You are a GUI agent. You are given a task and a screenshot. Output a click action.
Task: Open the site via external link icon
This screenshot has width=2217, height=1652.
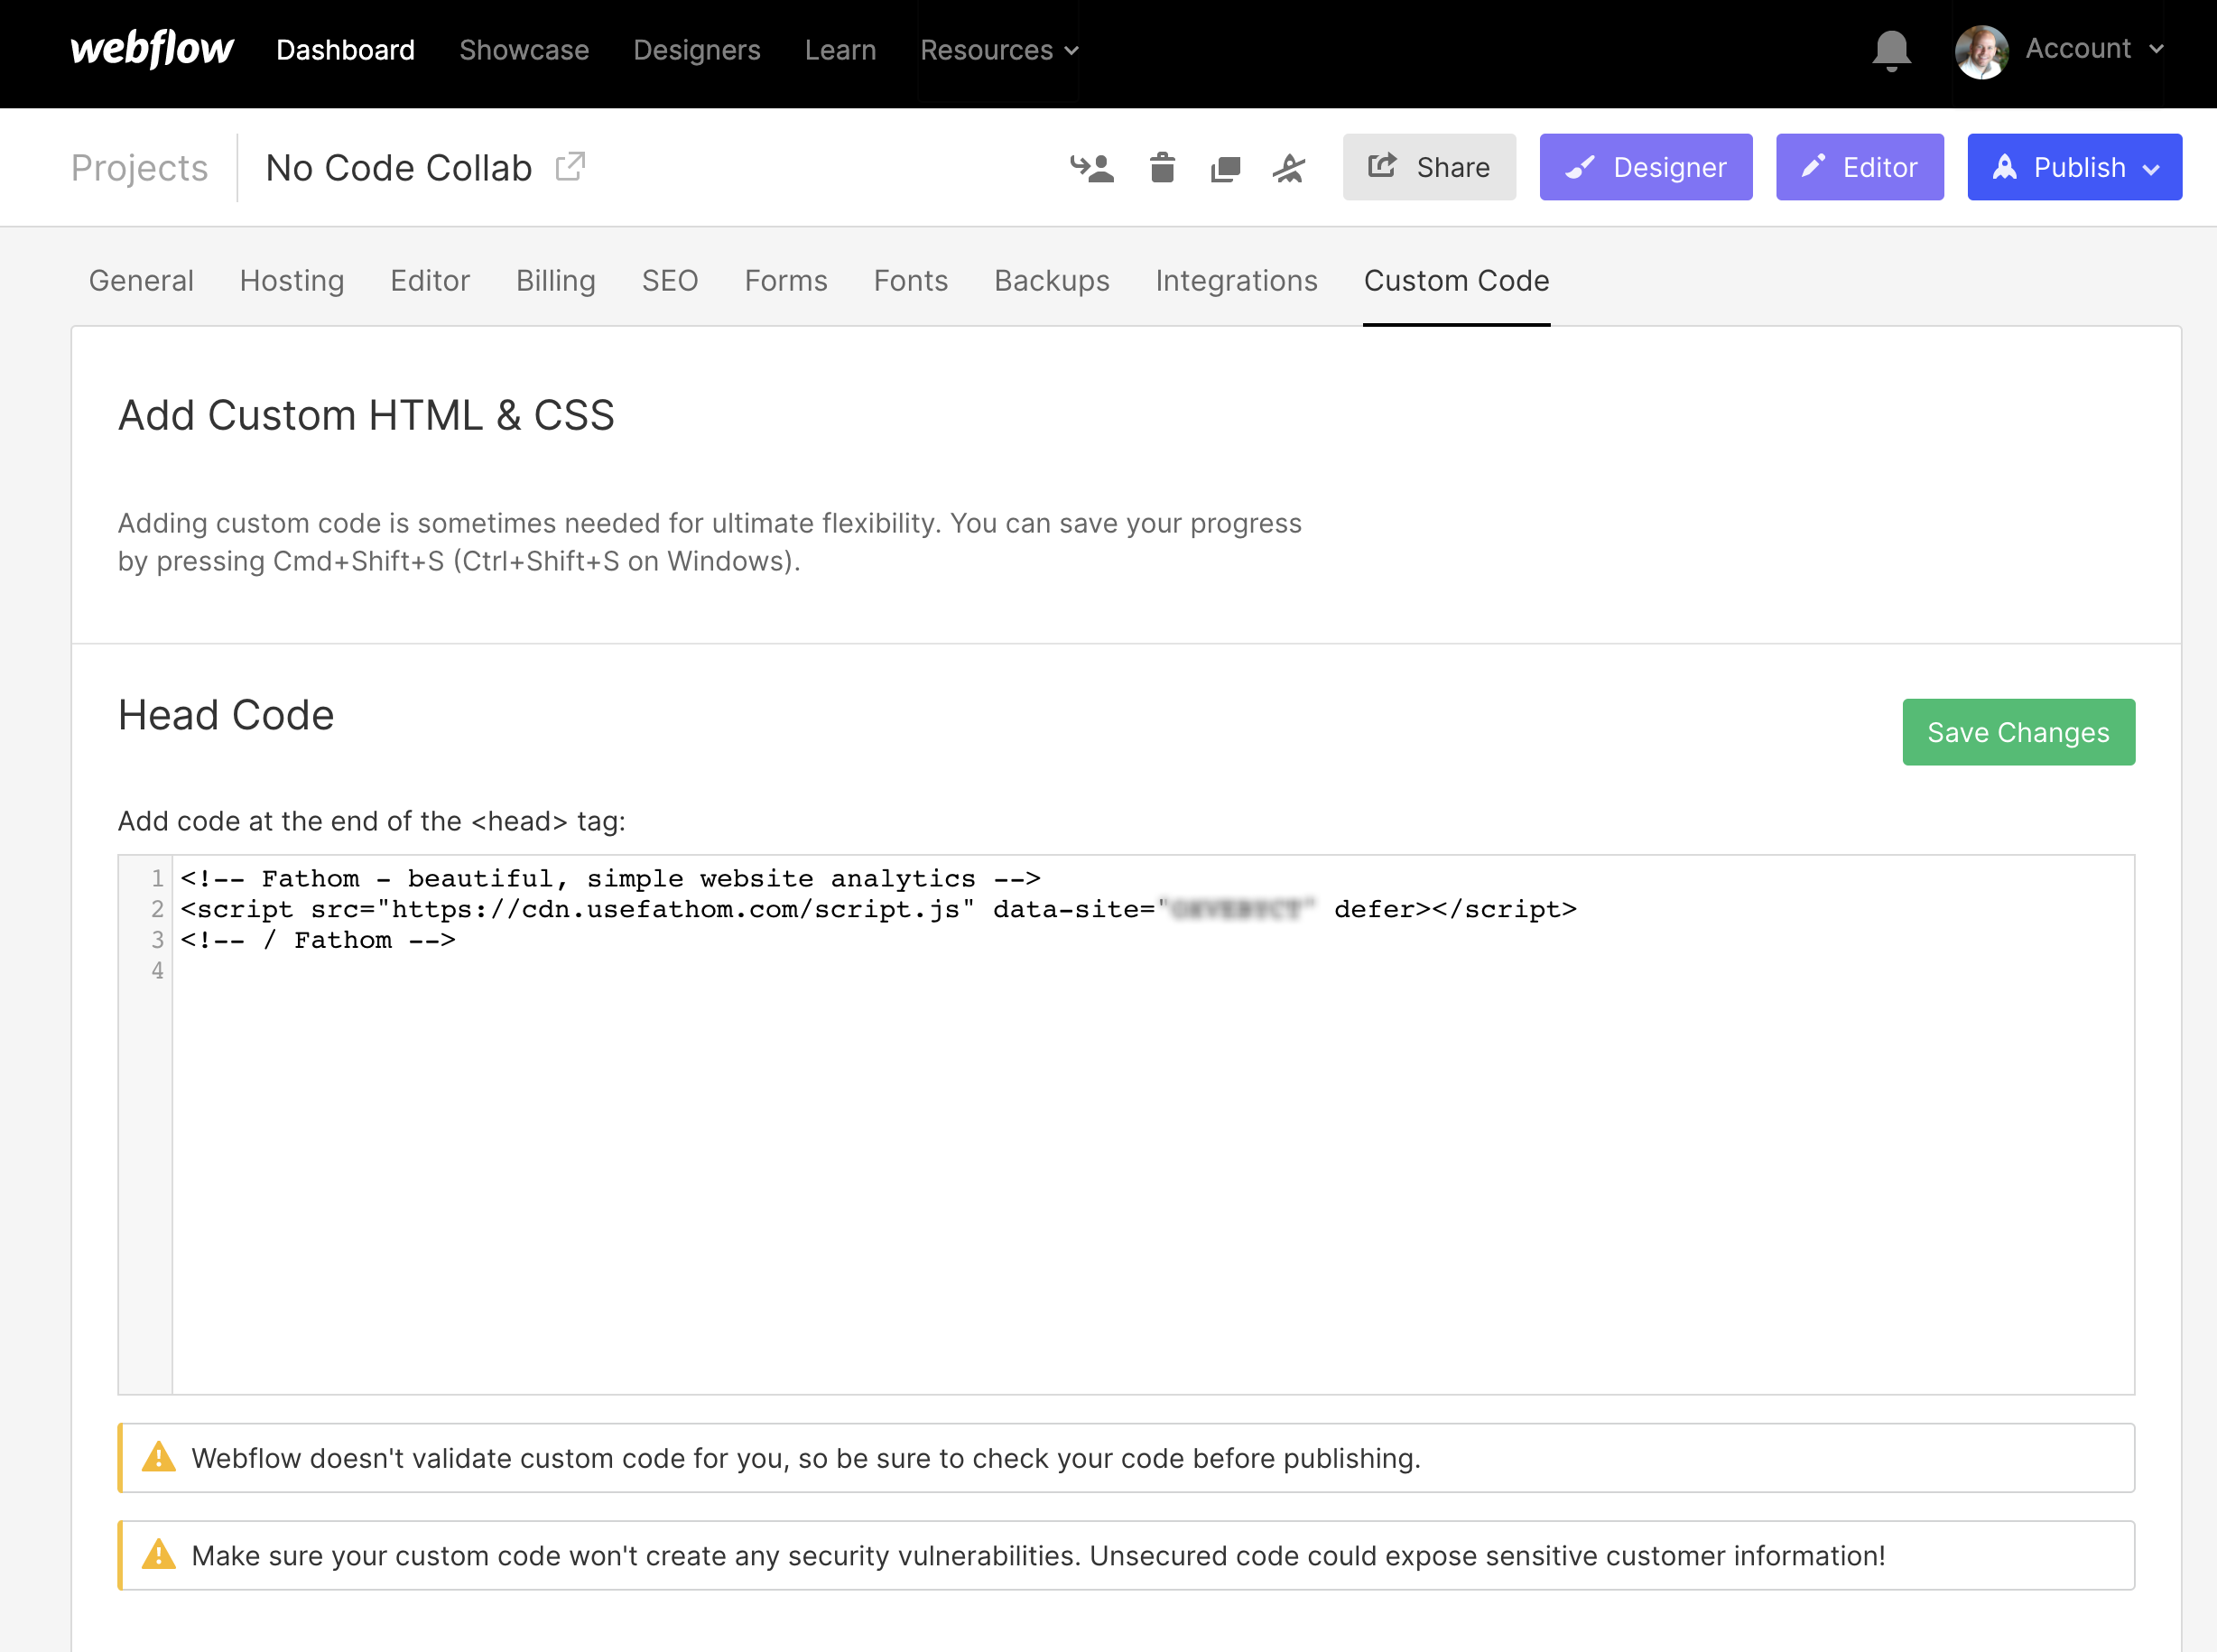point(570,167)
